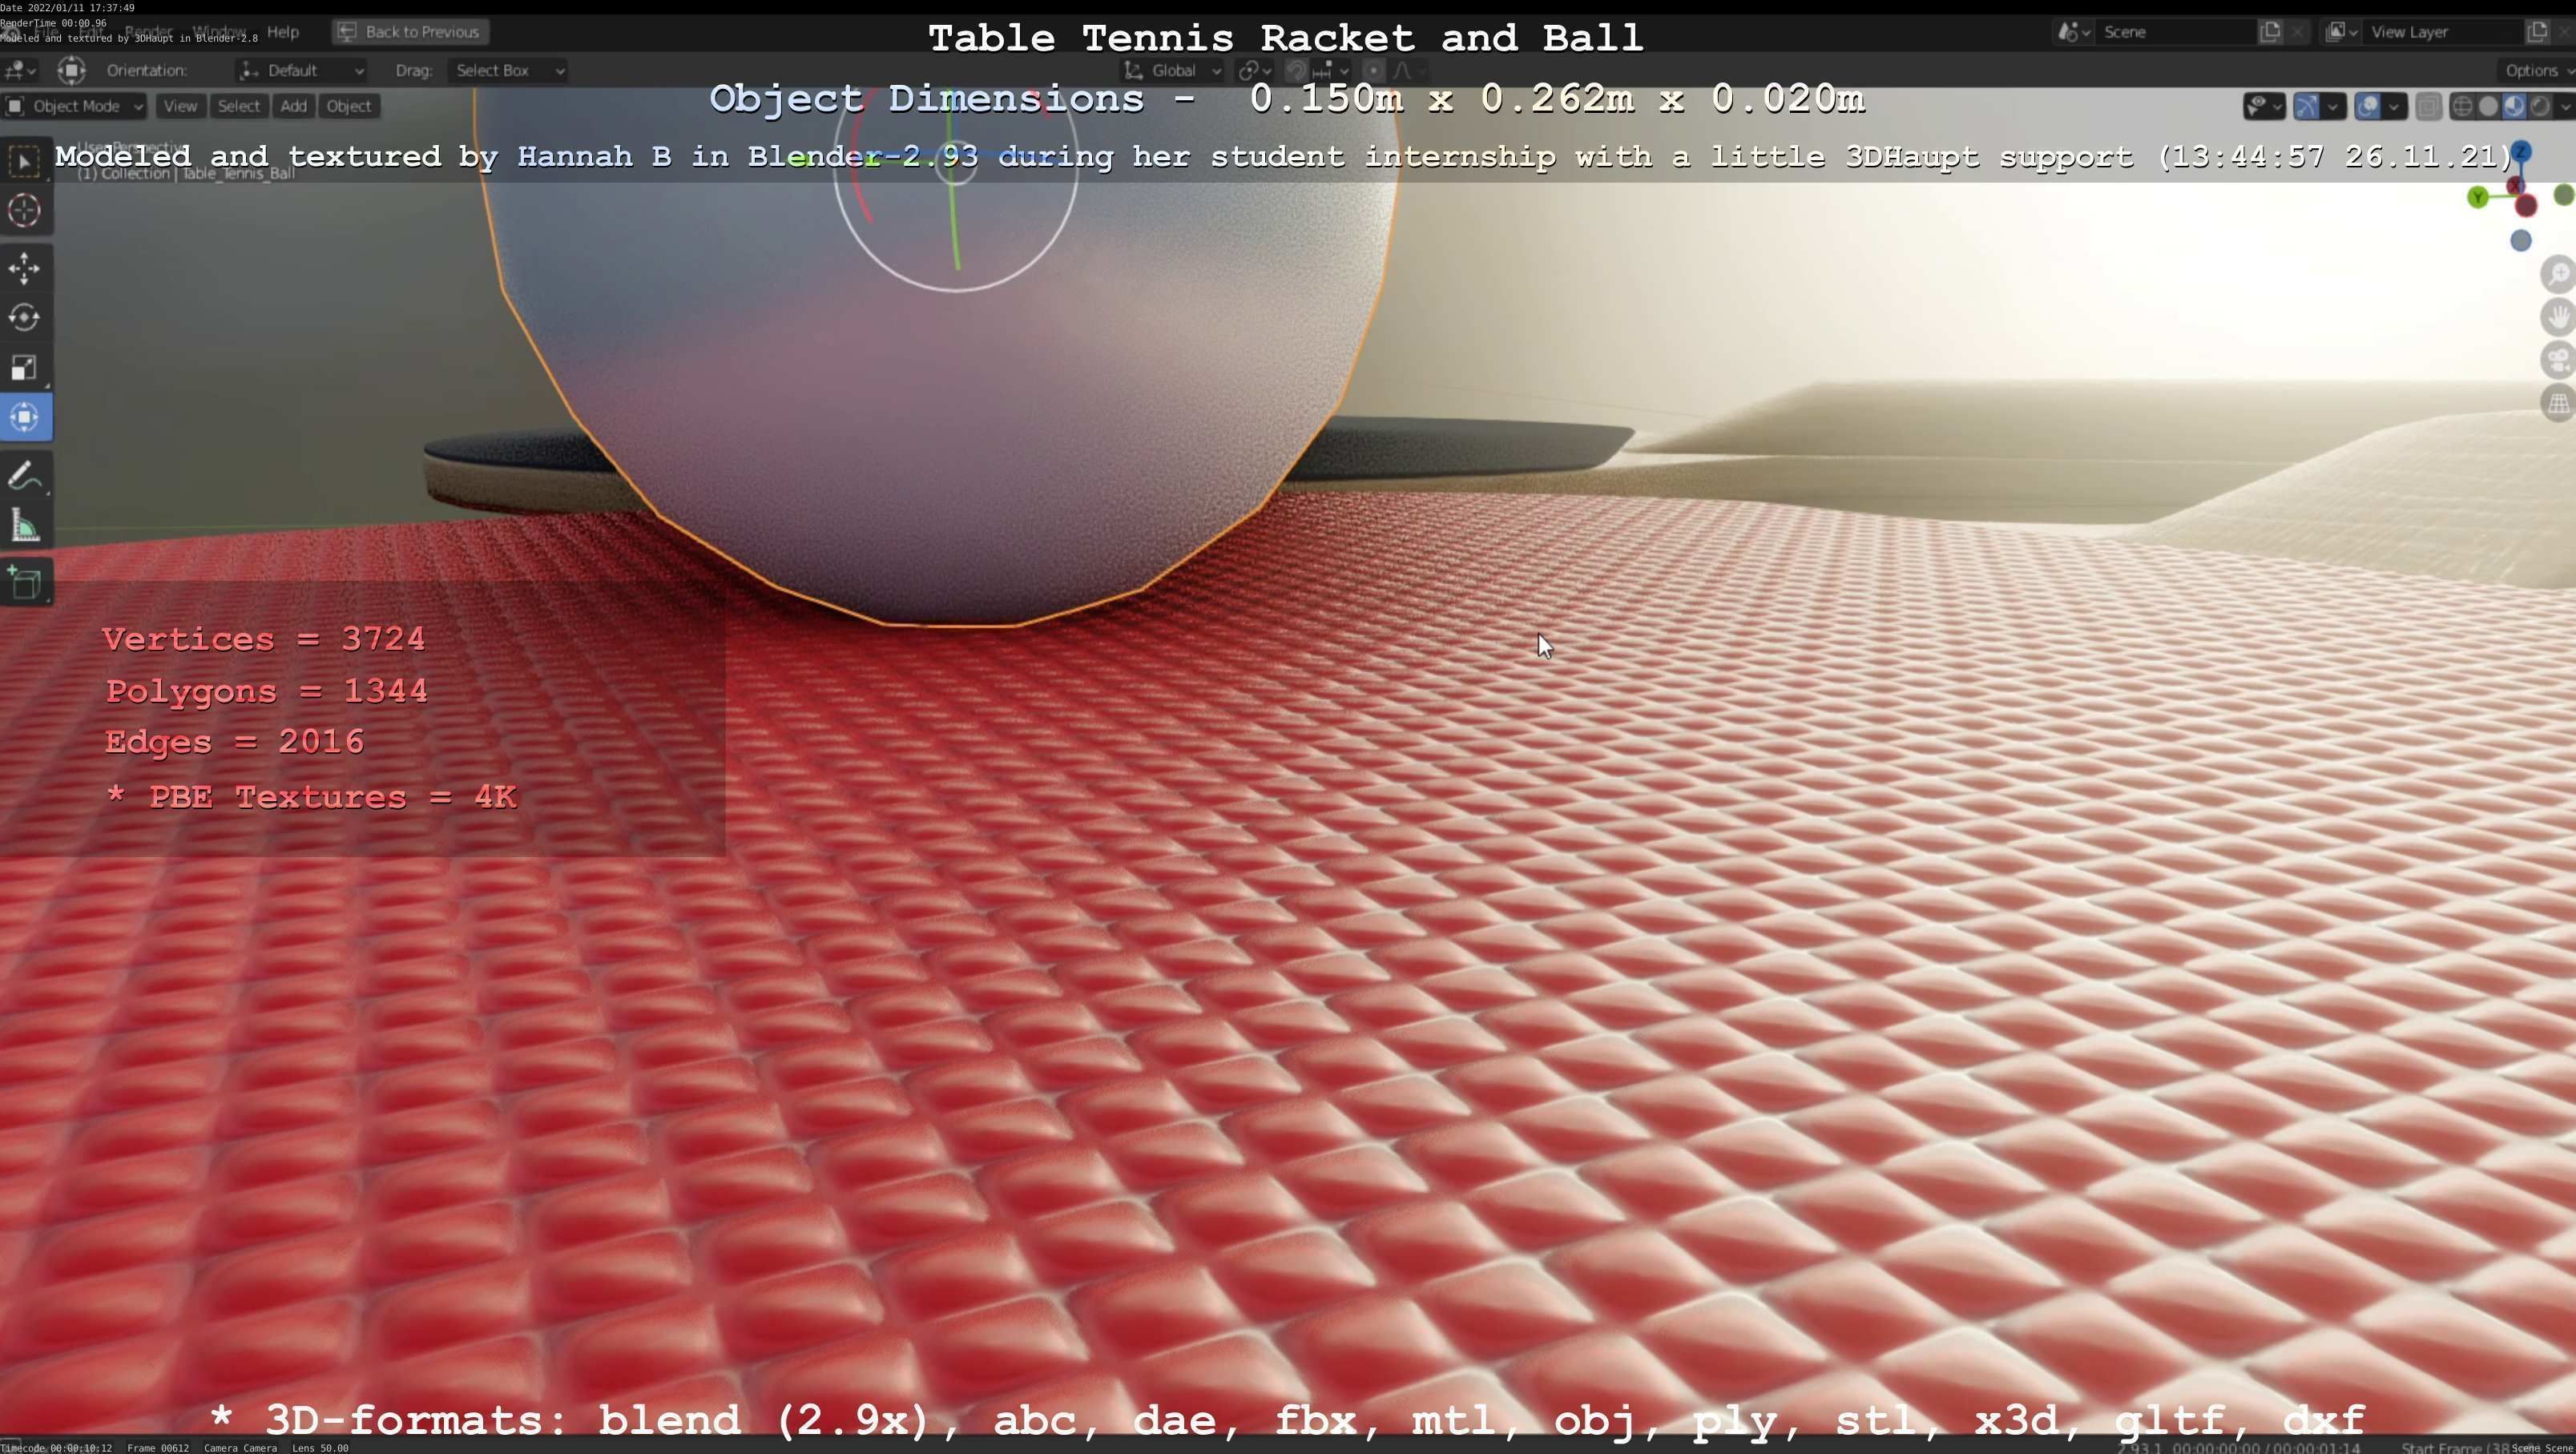The width and height of the screenshot is (2576, 1454).
Task: Open the Options dropdown
Action: 2536,71
